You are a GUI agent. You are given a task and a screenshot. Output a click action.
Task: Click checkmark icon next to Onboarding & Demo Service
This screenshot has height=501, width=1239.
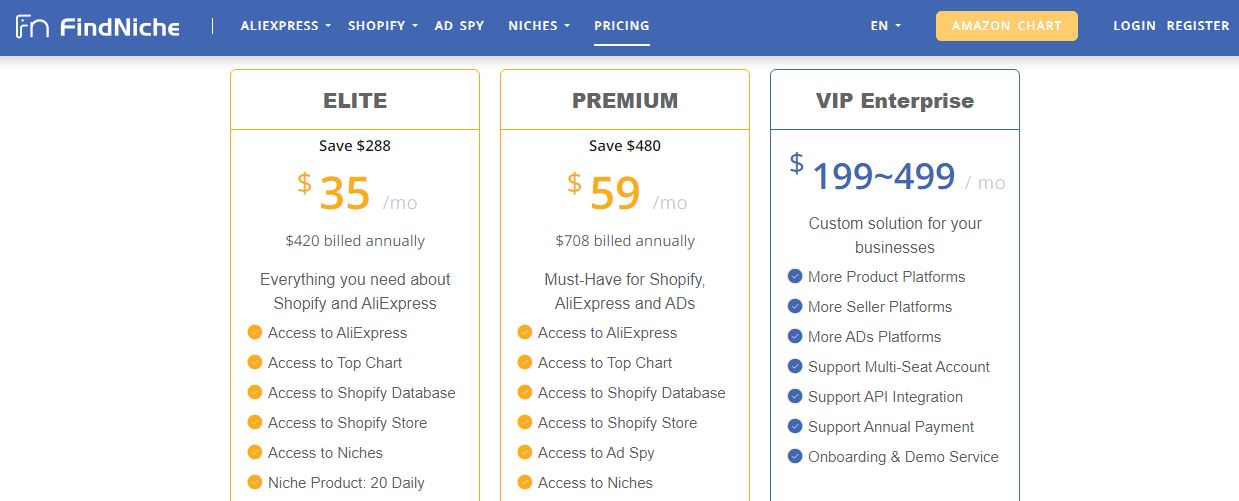pyautogui.click(x=795, y=457)
